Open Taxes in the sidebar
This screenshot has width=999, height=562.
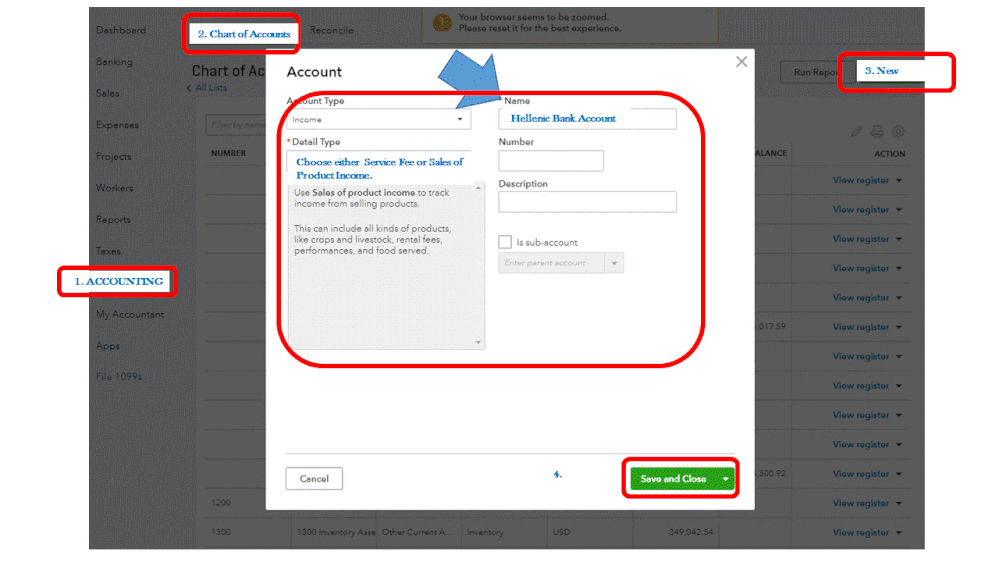[x=108, y=251]
